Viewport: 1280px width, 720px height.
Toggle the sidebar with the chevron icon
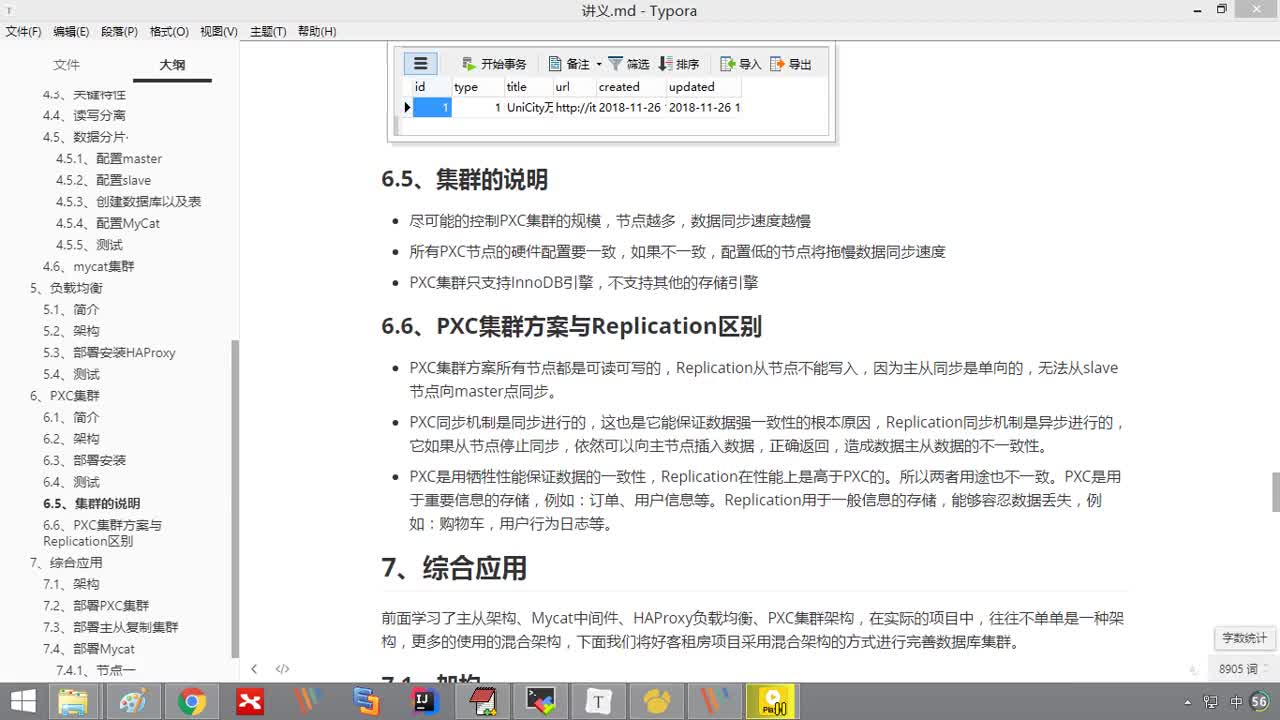point(254,669)
